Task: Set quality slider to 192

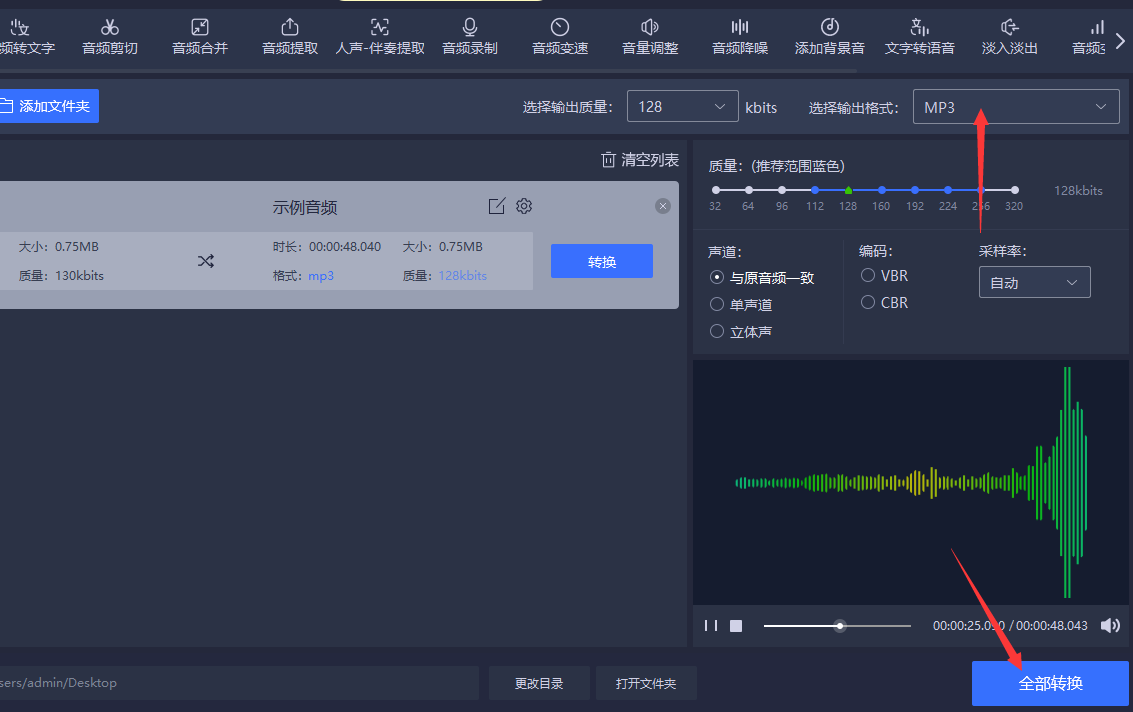Action: [915, 190]
